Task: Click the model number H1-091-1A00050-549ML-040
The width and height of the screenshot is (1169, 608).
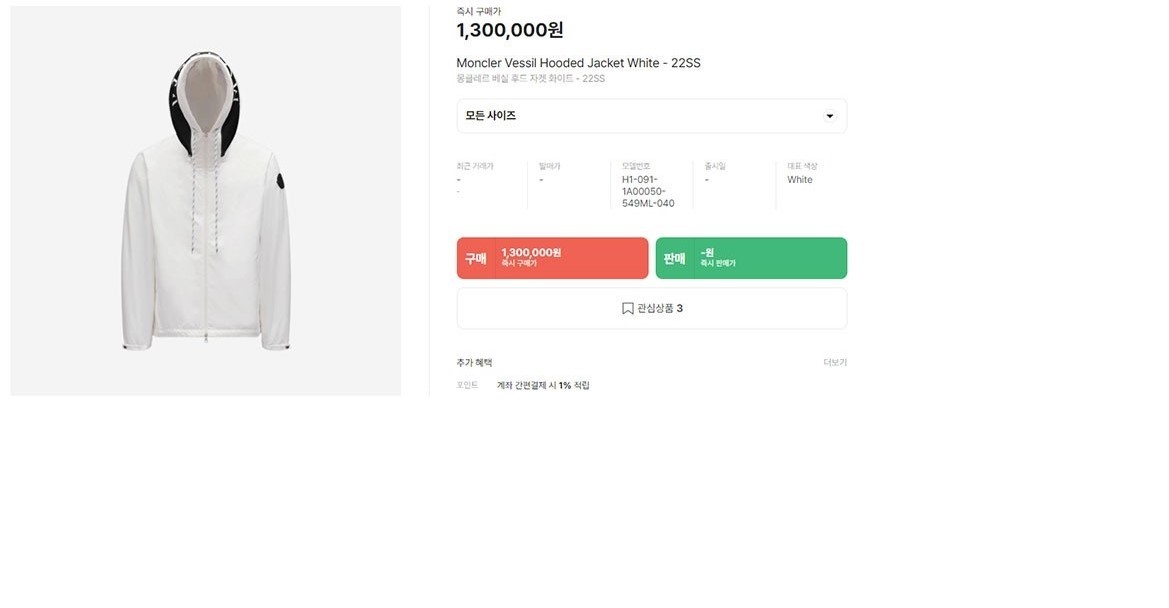Action: tap(648, 191)
